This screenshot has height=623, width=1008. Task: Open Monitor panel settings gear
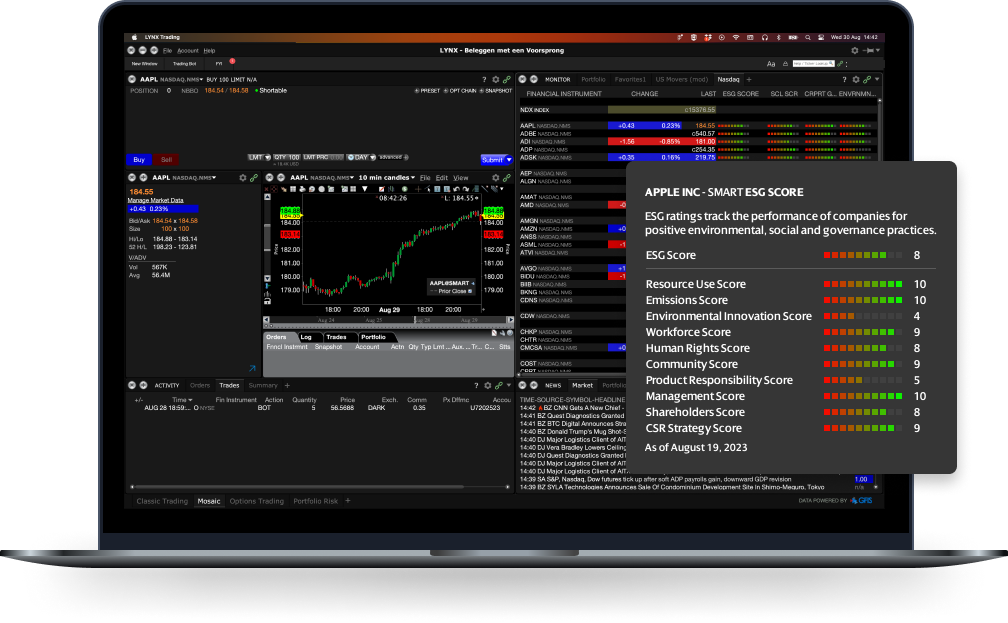856,80
